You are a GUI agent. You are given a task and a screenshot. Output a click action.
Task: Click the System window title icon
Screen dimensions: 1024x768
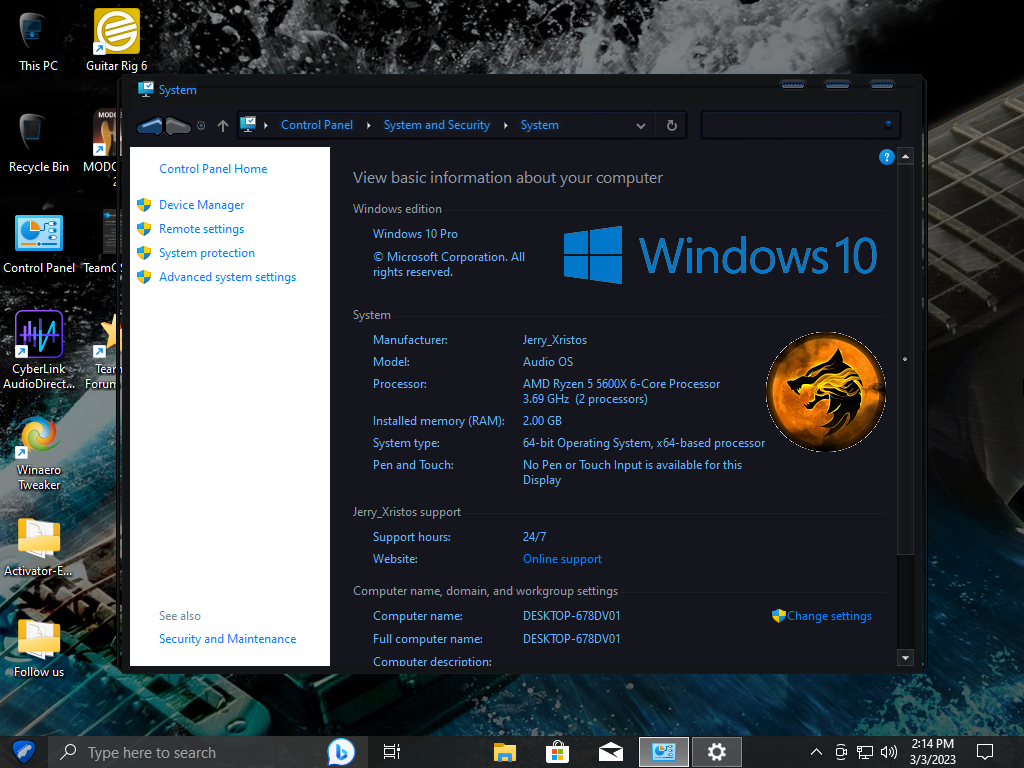146,89
